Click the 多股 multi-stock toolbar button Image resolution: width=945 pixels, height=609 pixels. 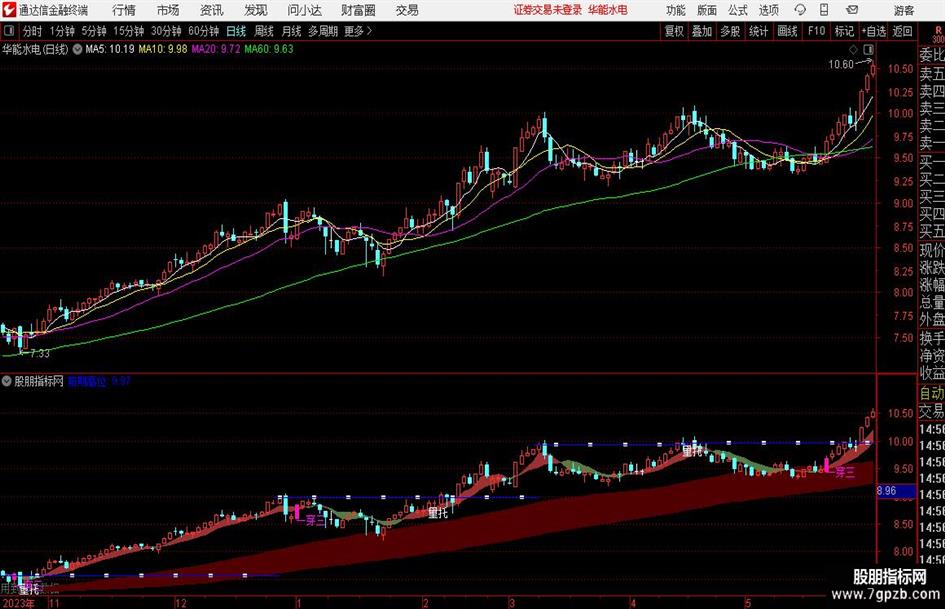click(730, 31)
